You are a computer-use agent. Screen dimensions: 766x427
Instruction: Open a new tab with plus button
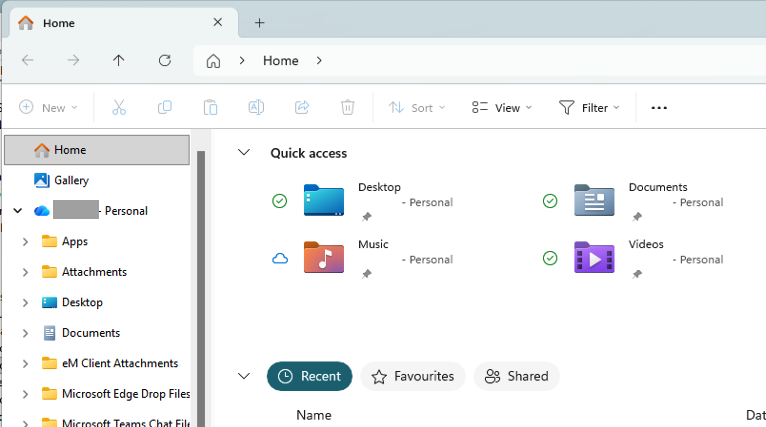click(259, 22)
